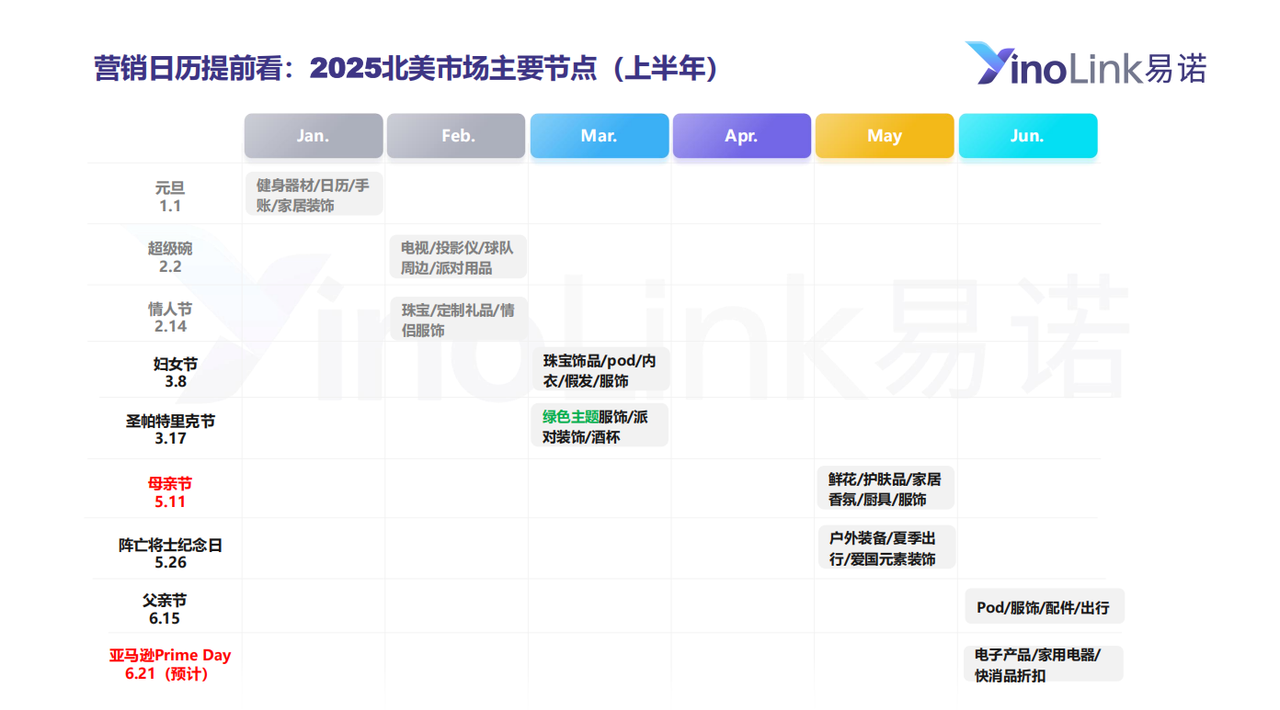Click the Pod/服饰/配件/出行 cell
Image resolution: width=1280 pixels, height=710 pixels.
point(1044,607)
